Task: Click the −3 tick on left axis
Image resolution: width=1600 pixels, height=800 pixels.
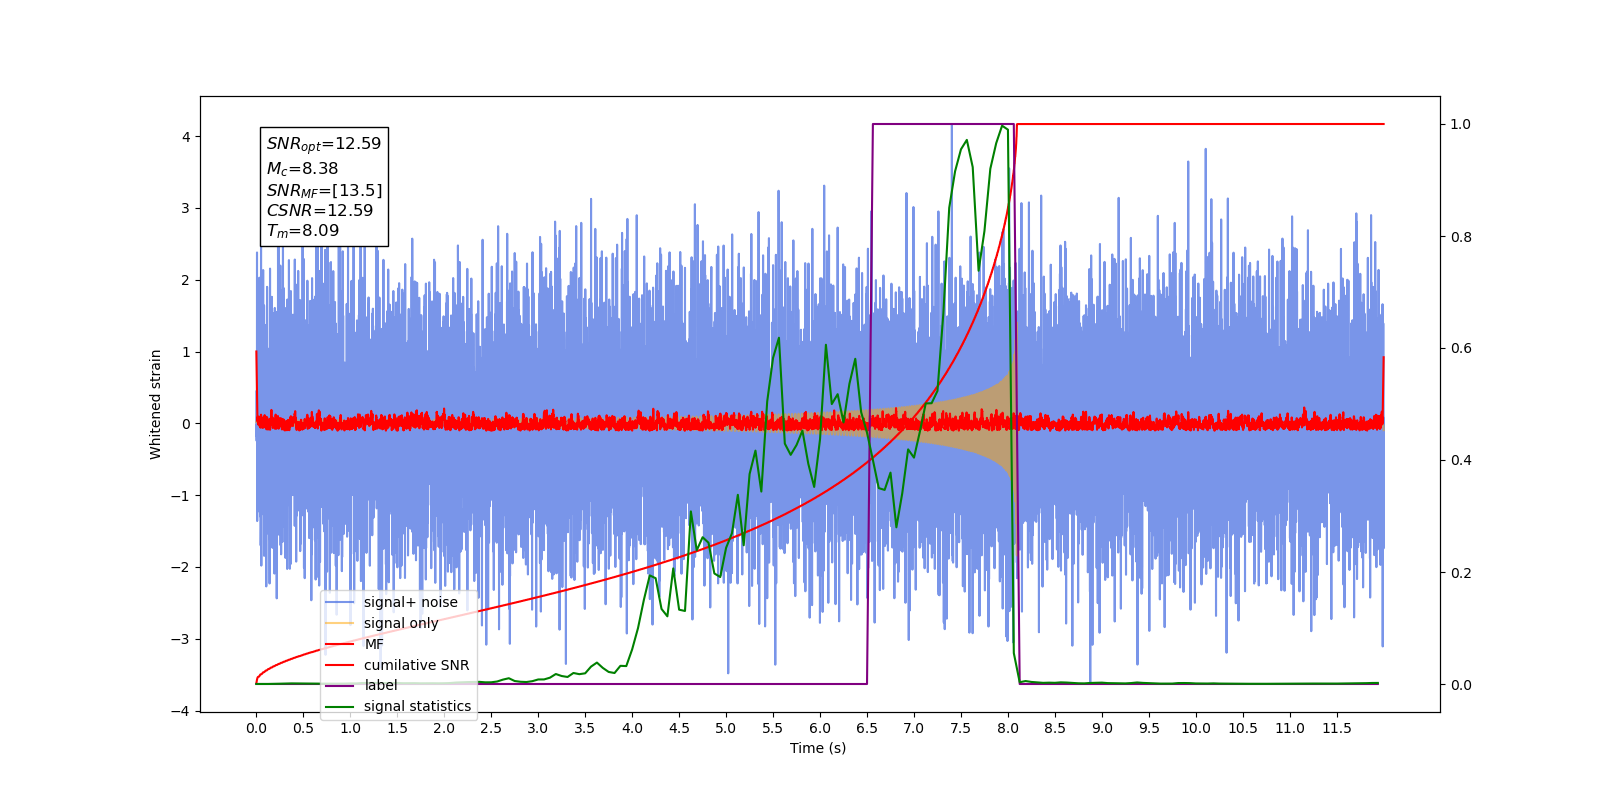Action: (181, 640)
